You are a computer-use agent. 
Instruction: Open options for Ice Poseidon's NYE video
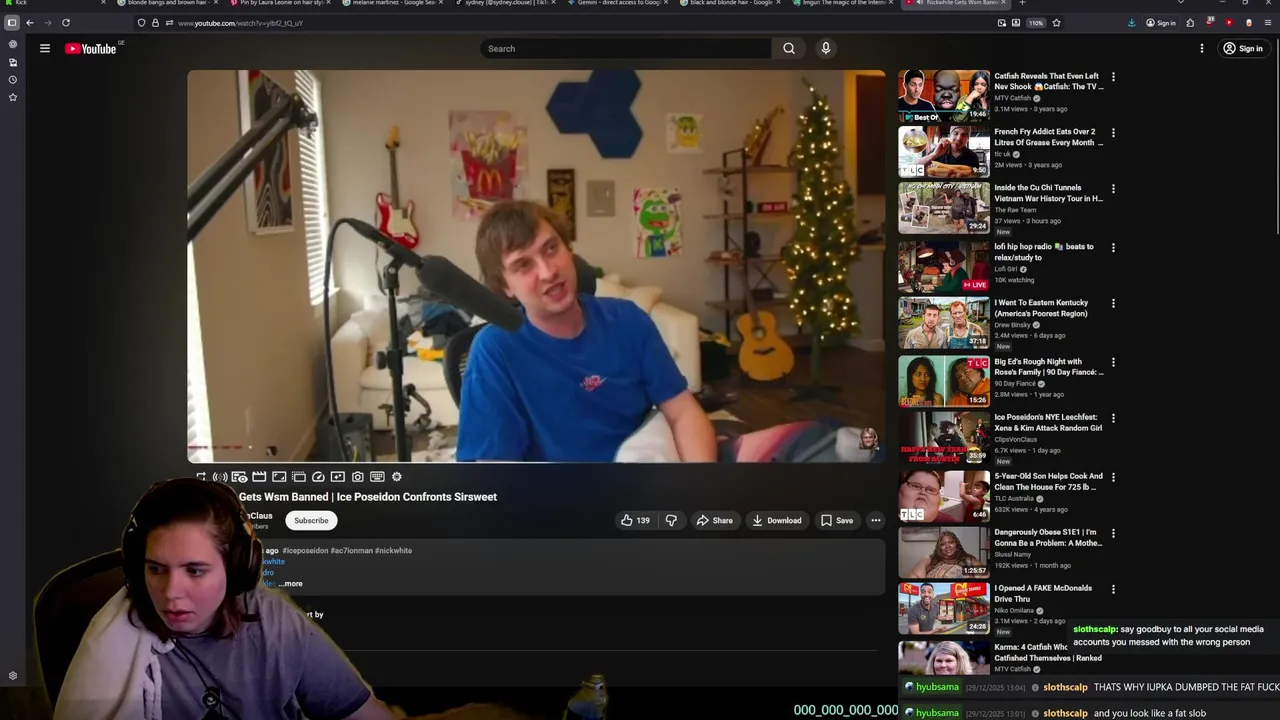pyautogui.click(x=1113, y=419)
